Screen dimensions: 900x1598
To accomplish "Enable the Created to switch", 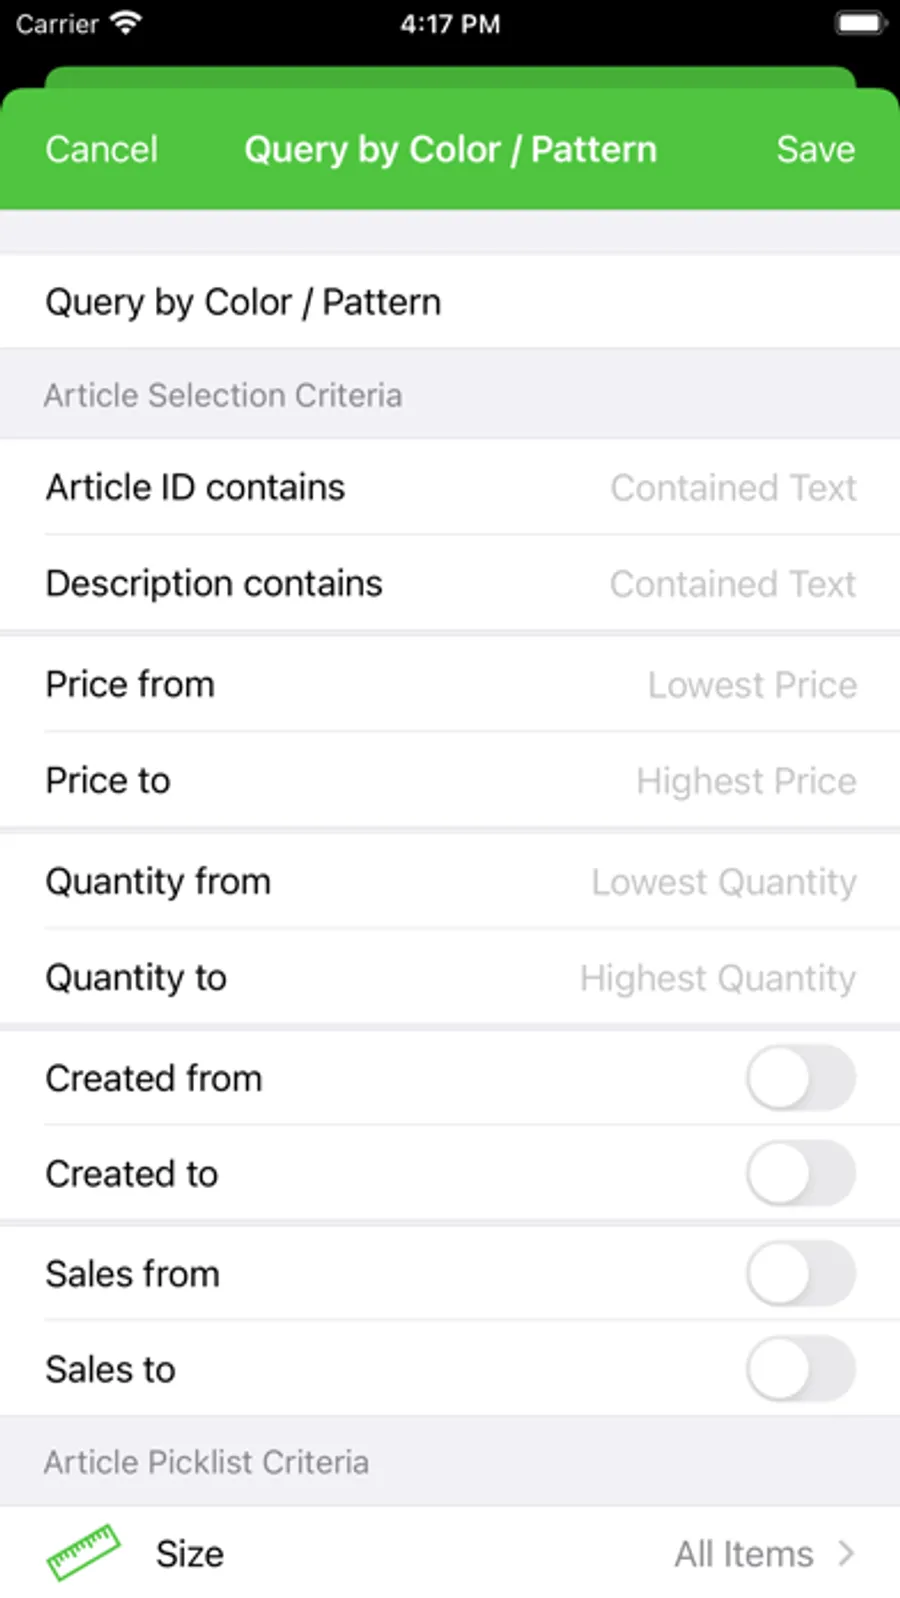I will [800, 1173].
